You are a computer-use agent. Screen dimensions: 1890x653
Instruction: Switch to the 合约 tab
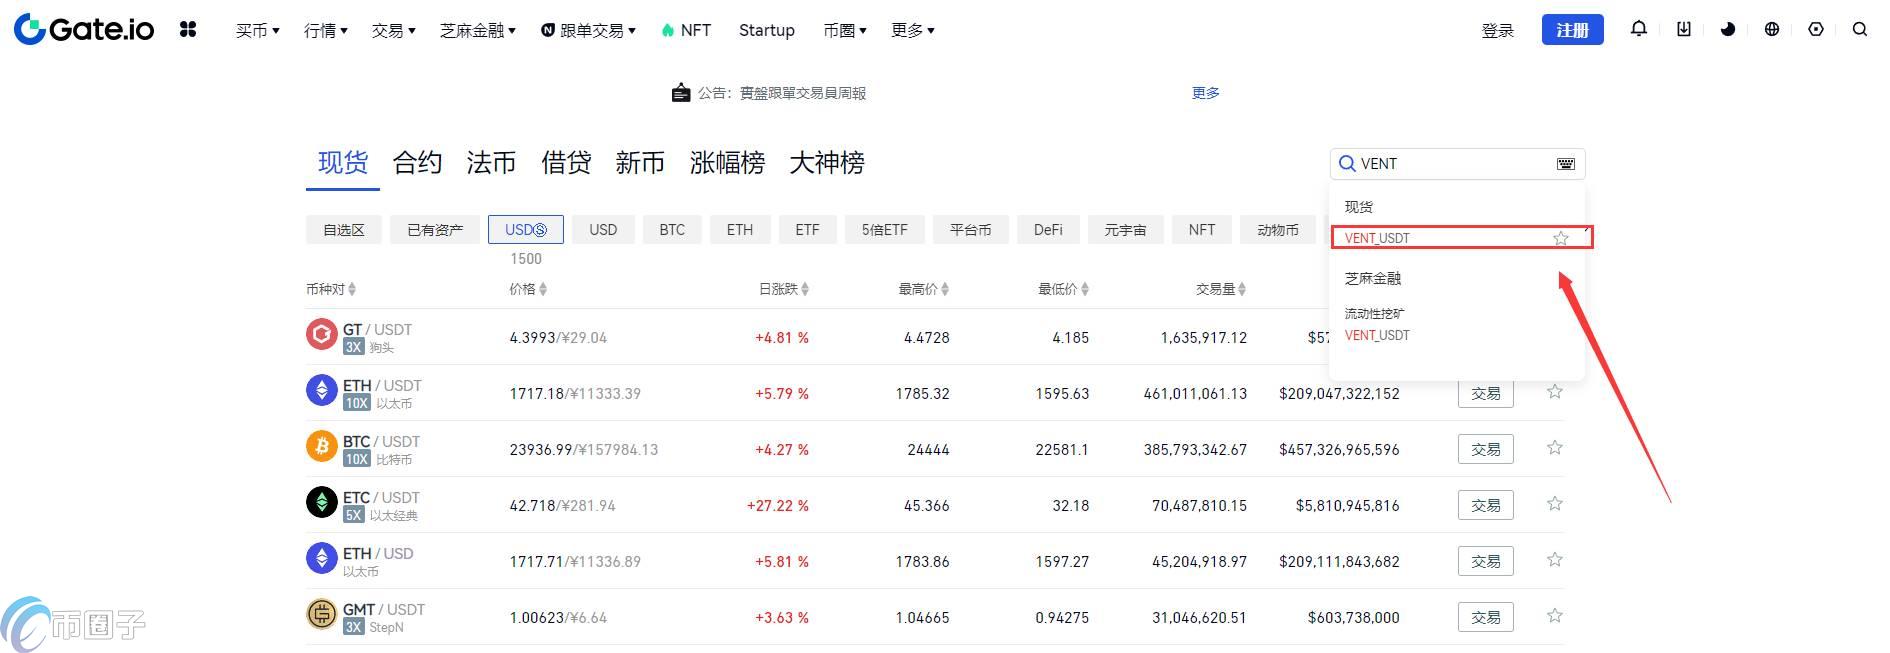(x=417, y=163)
